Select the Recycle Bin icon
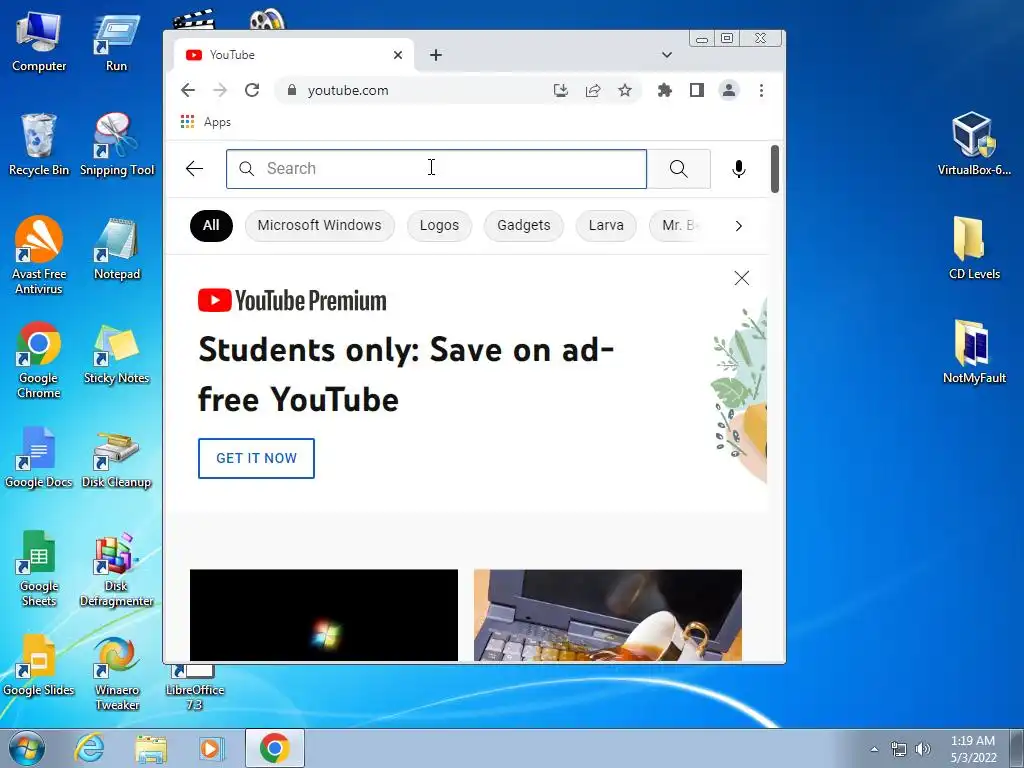Screen dimensions: 1024x768 click(39, 145)
